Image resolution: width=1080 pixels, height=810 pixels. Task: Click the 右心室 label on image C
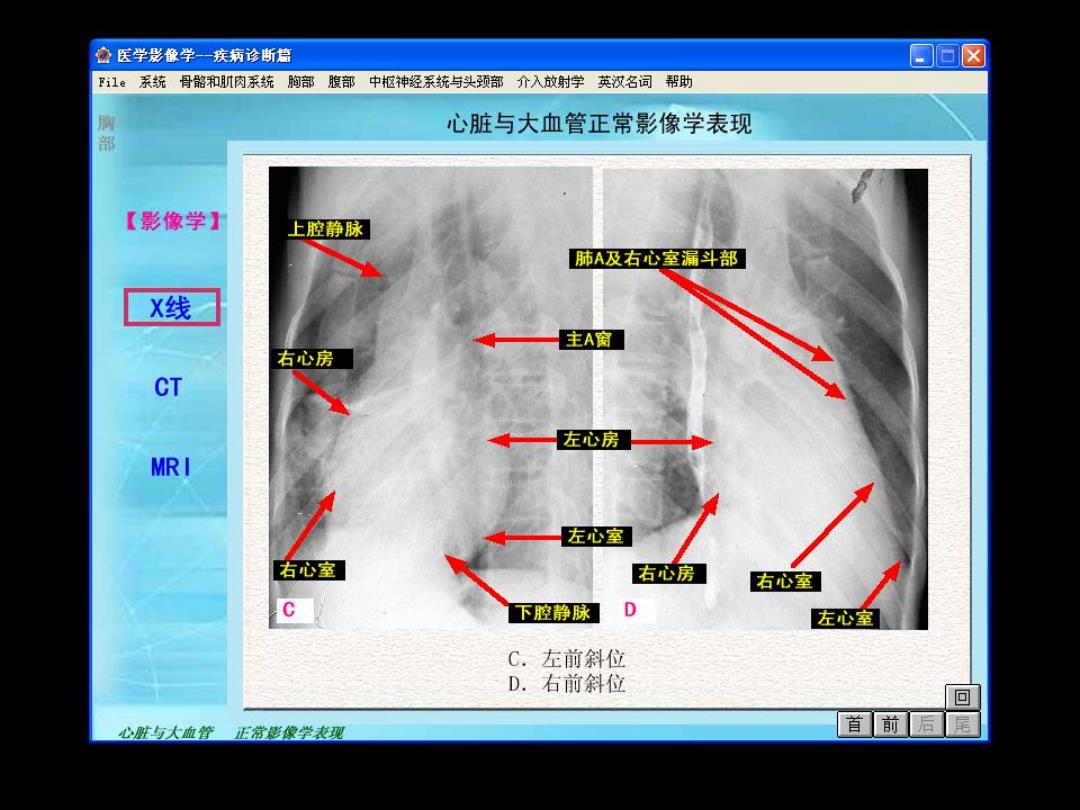[x=307, y=570]
